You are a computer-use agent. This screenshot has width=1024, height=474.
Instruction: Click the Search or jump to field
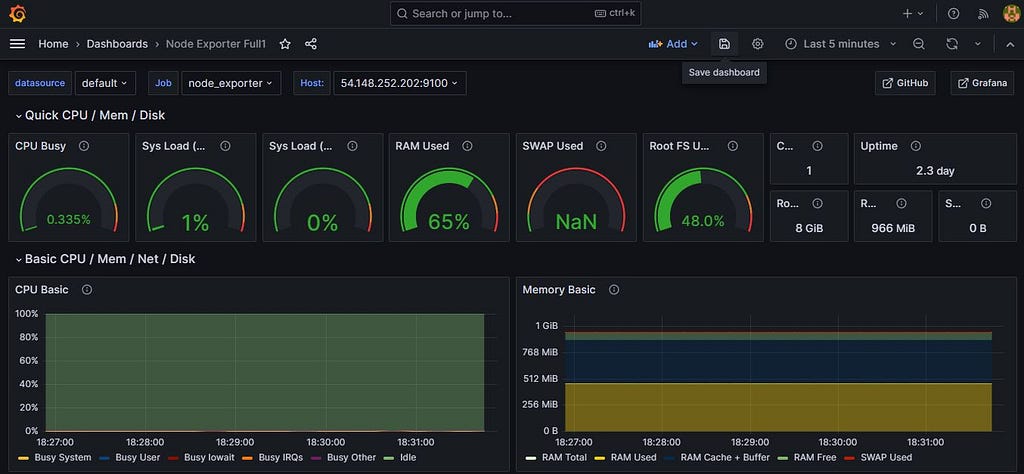click(513, 13)
